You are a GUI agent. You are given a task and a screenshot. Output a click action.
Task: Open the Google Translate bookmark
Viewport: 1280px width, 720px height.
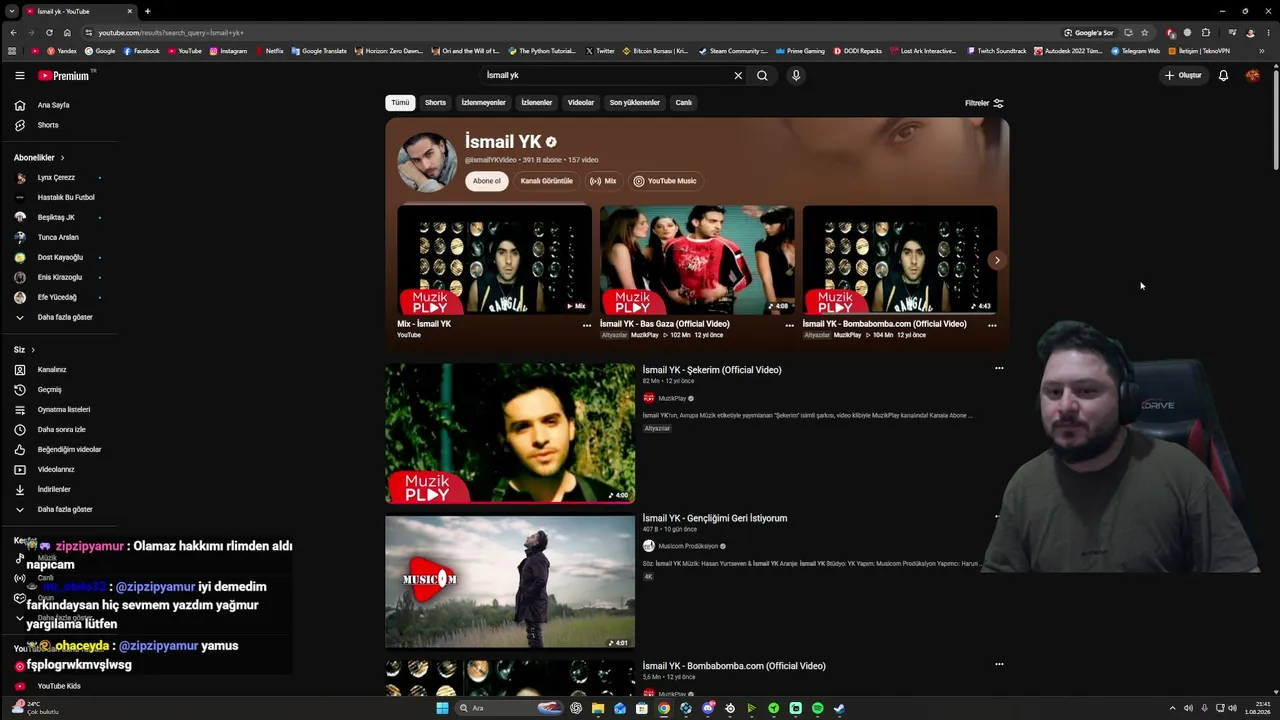(319, 51)
